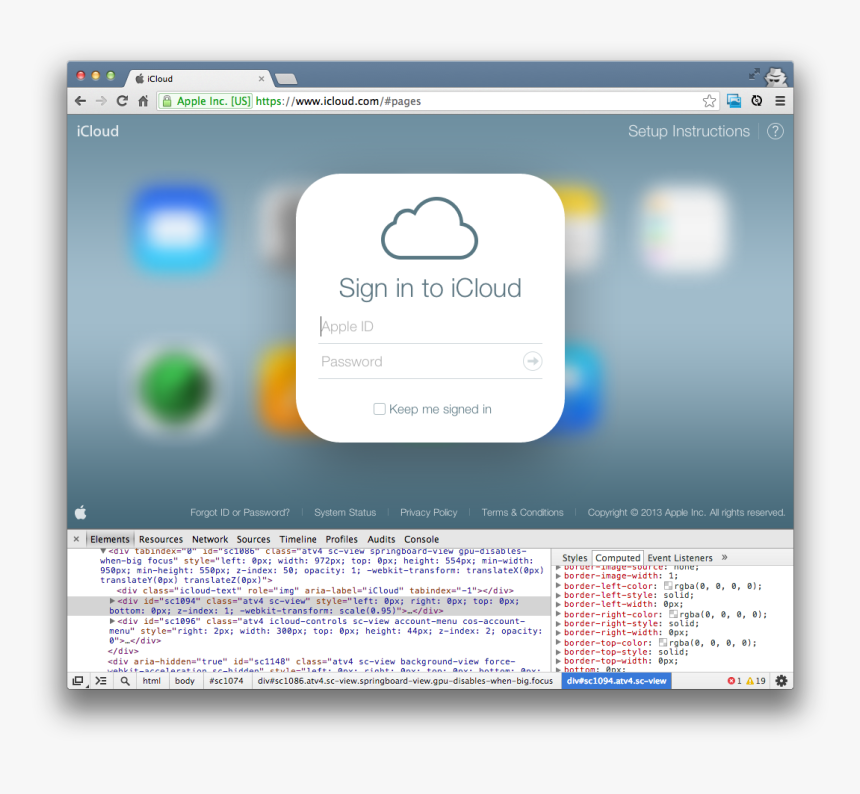This screenshot has height=794, width=860.
Task: Select the Computed sidebar tab
Action: coord(618,558)
